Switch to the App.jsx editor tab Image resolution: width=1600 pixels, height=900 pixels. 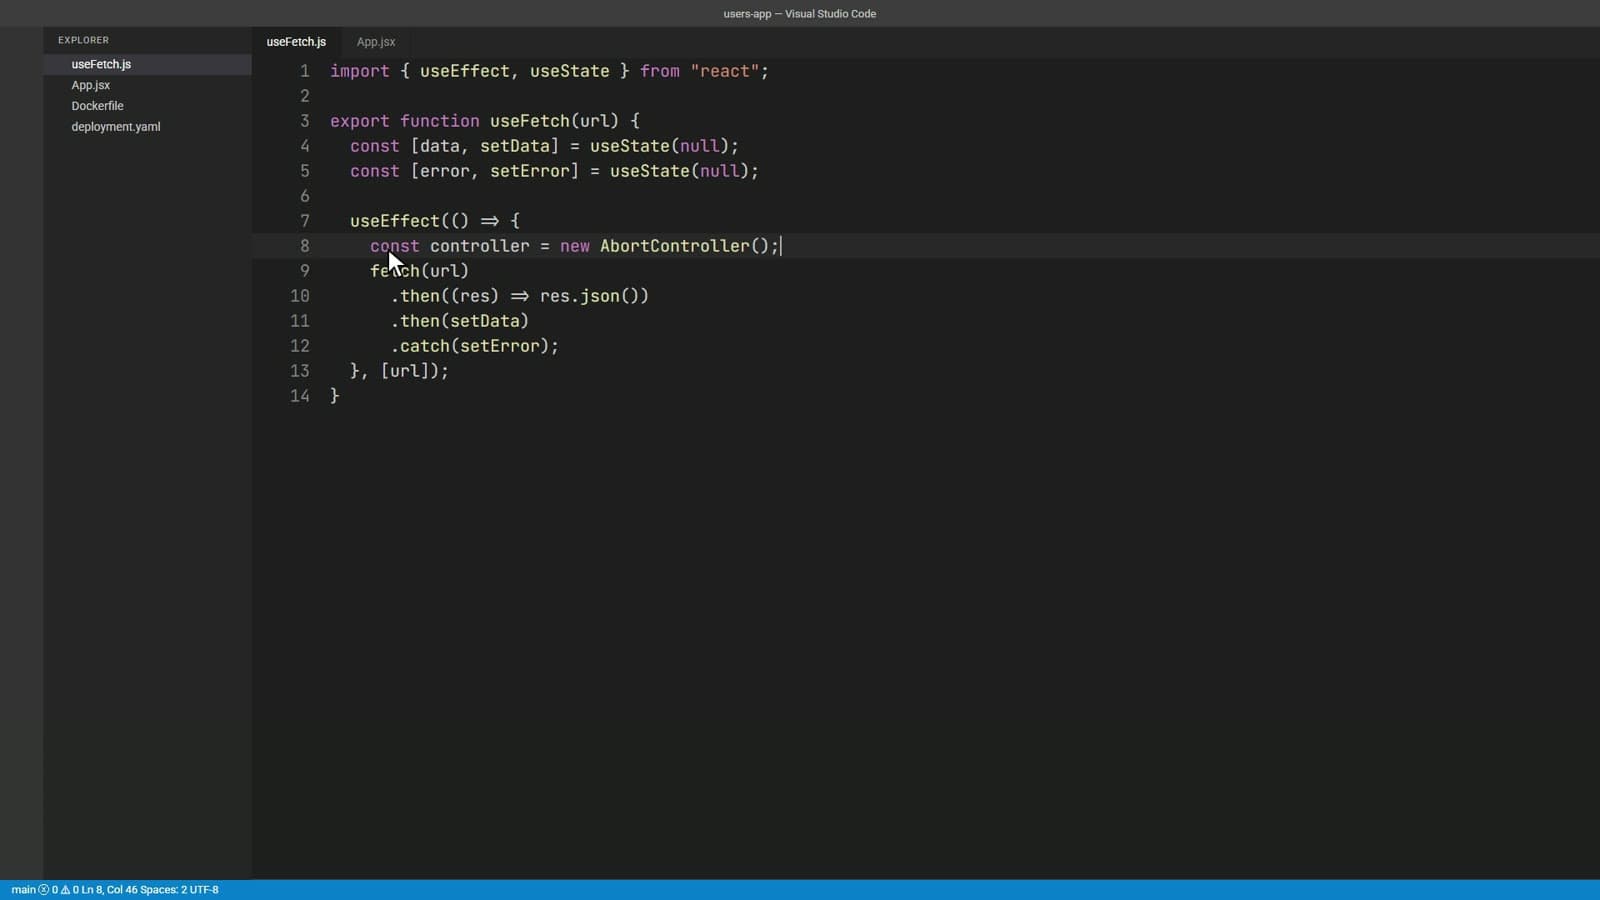[376, 42]
